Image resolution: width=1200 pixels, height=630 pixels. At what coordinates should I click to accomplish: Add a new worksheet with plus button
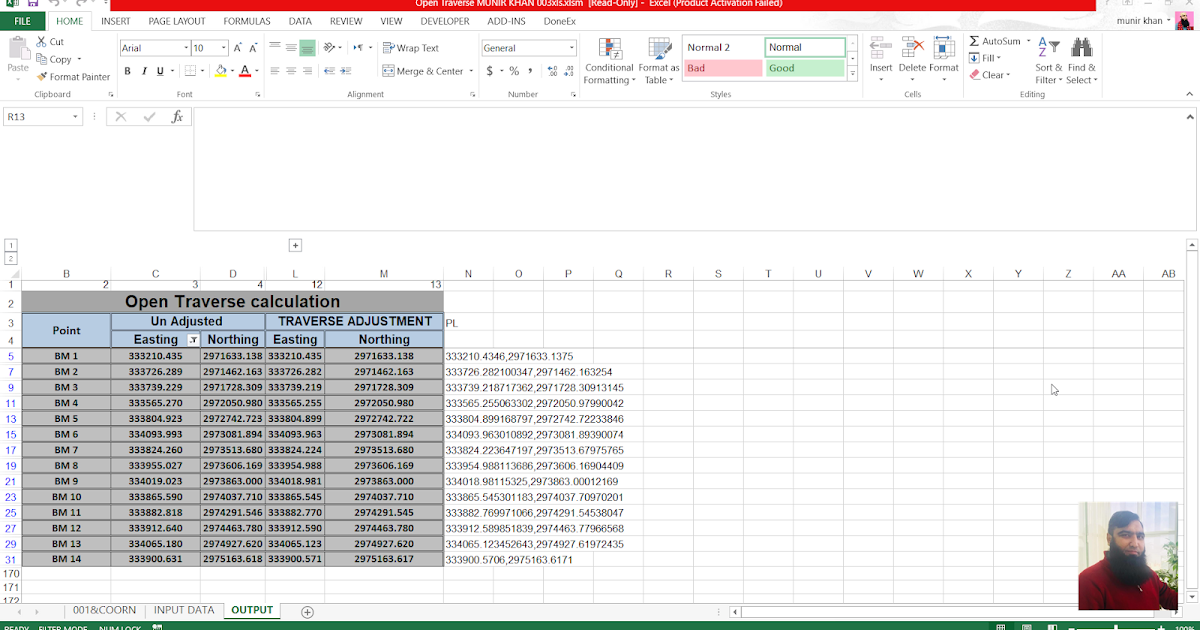coord(306,610)
